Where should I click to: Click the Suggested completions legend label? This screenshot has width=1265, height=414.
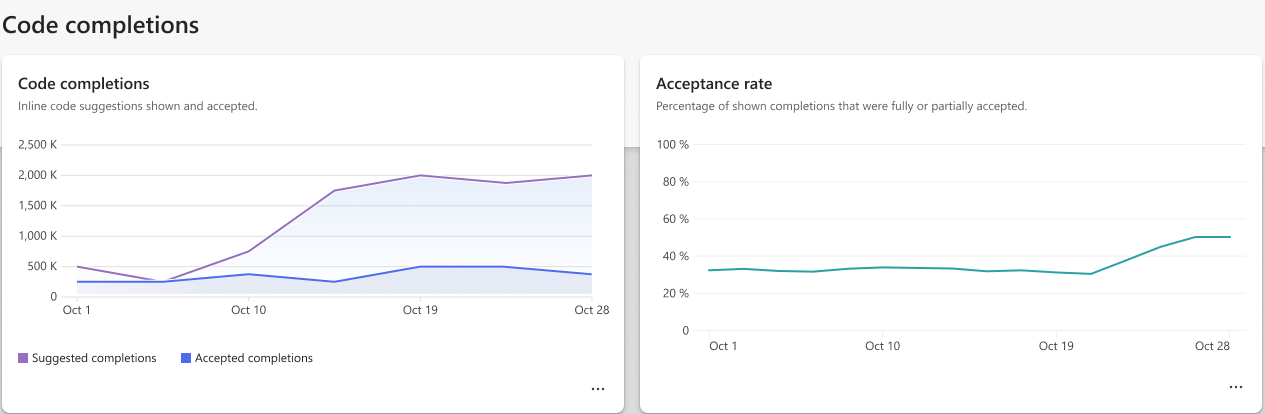(x=94, y=358)
